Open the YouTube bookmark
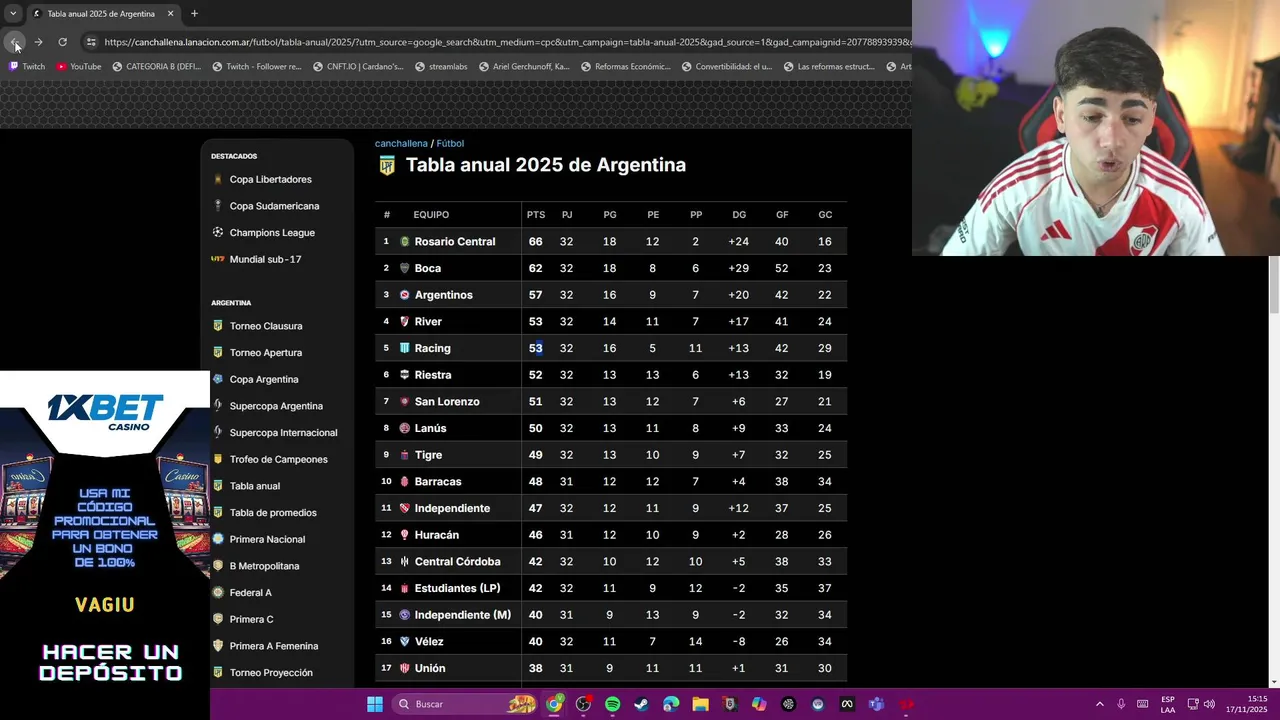1280x720 pixels. click(79, 67)
